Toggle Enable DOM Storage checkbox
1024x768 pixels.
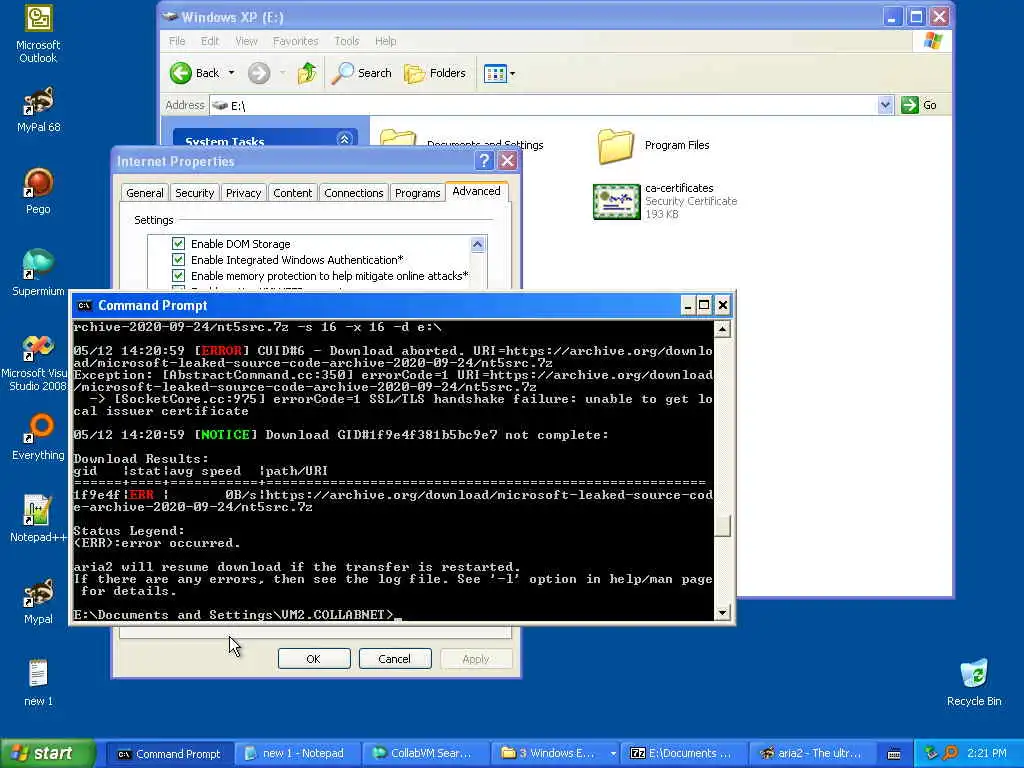[x=178, y=244]
